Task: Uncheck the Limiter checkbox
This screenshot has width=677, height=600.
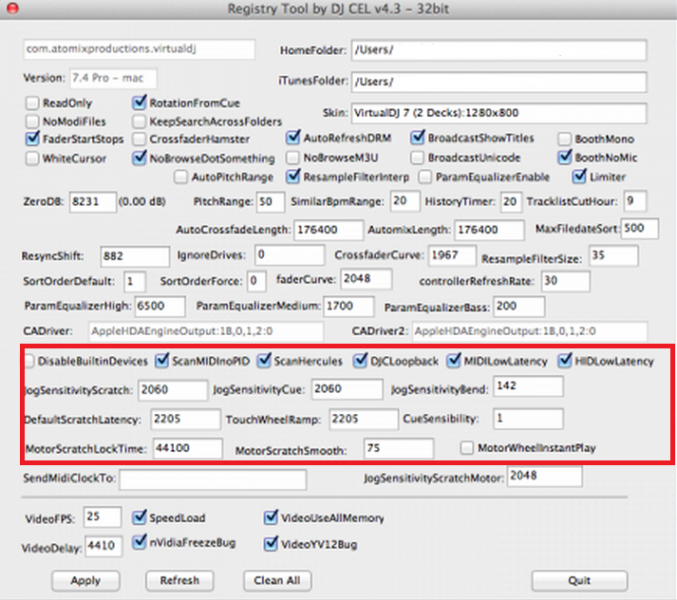Action: [579, 176]
